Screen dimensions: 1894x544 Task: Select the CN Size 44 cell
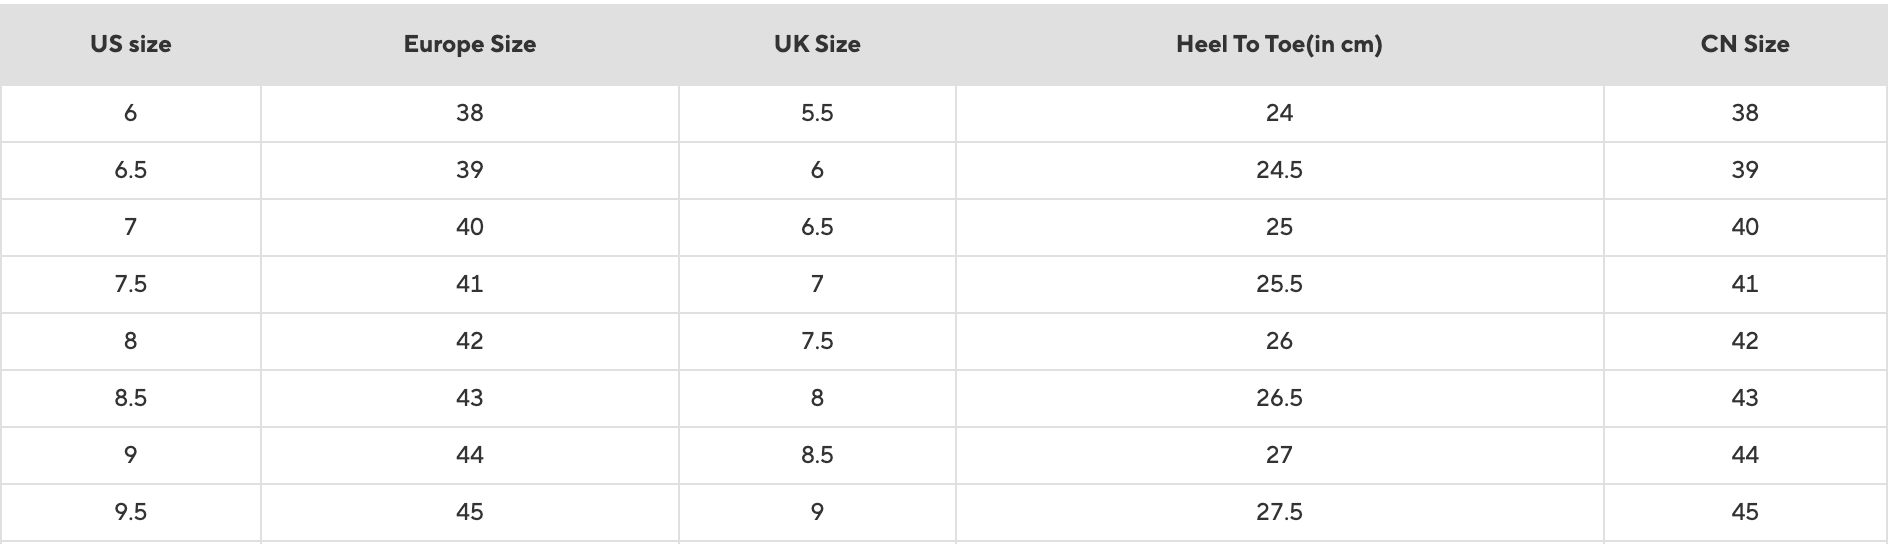point(1744,455)
